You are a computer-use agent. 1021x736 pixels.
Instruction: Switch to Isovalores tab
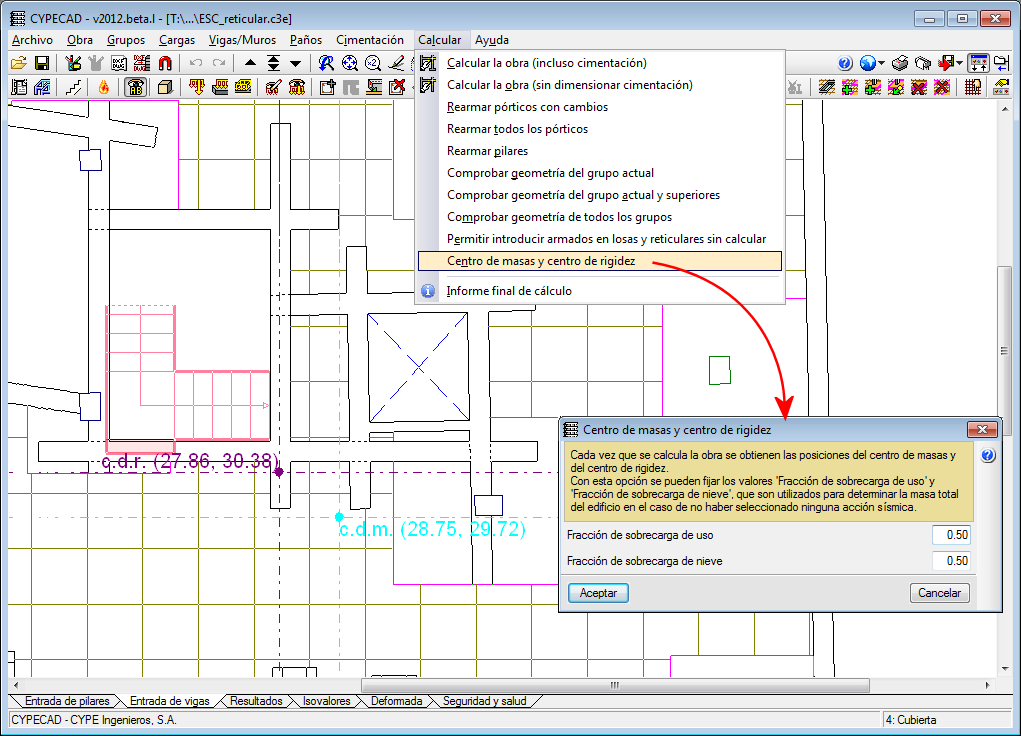(326, 701)
